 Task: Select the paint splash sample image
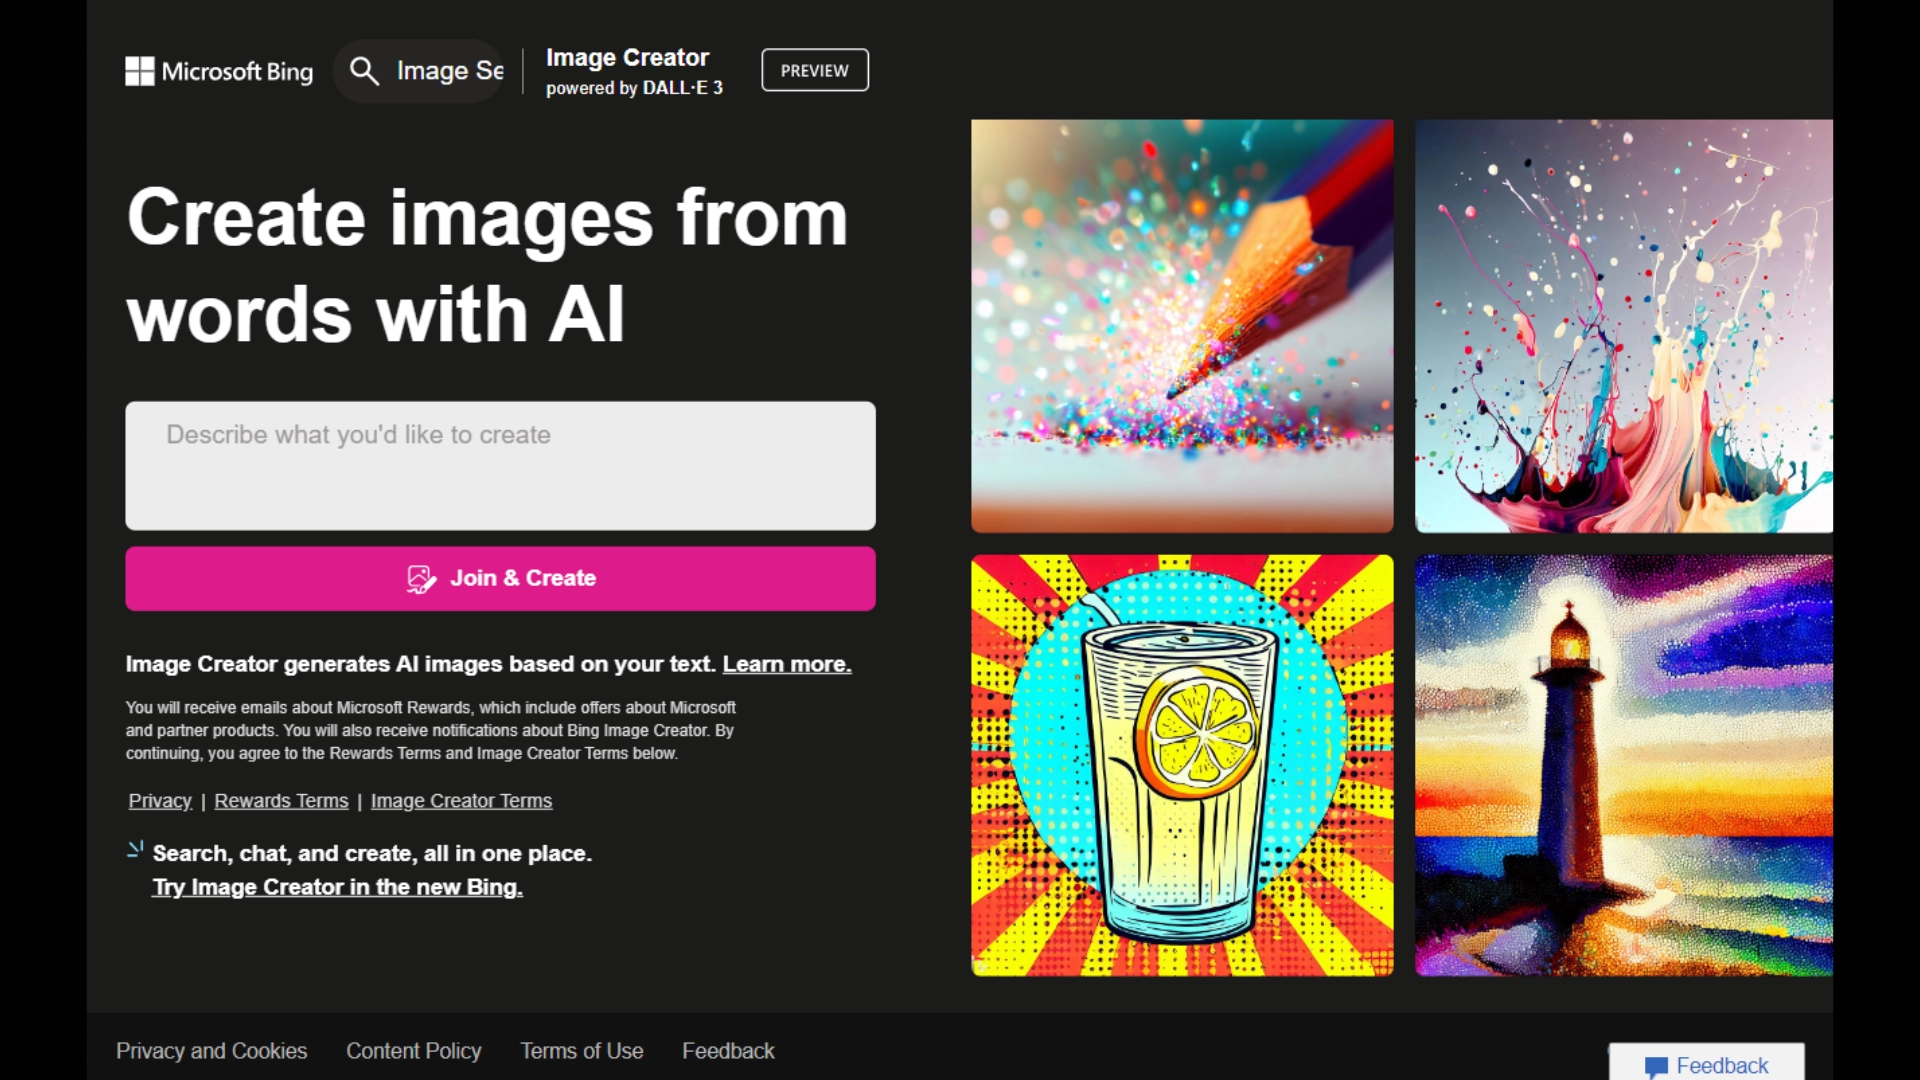tap(1623, 326)
